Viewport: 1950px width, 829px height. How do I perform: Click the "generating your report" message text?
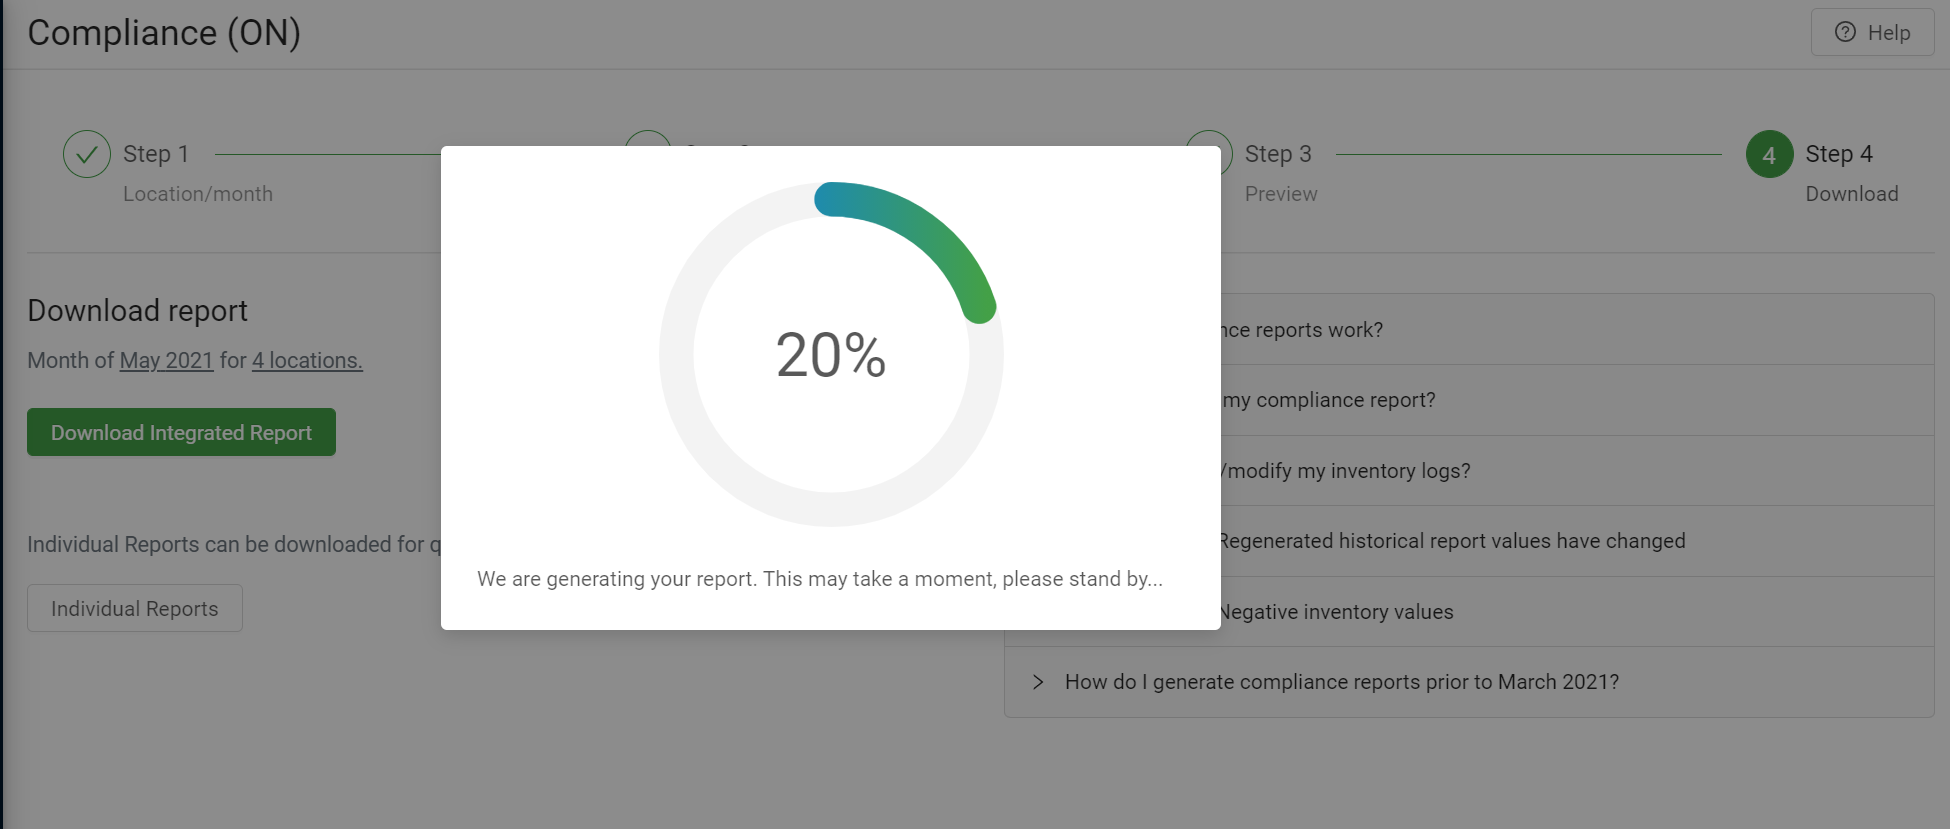tap(820, 579)
